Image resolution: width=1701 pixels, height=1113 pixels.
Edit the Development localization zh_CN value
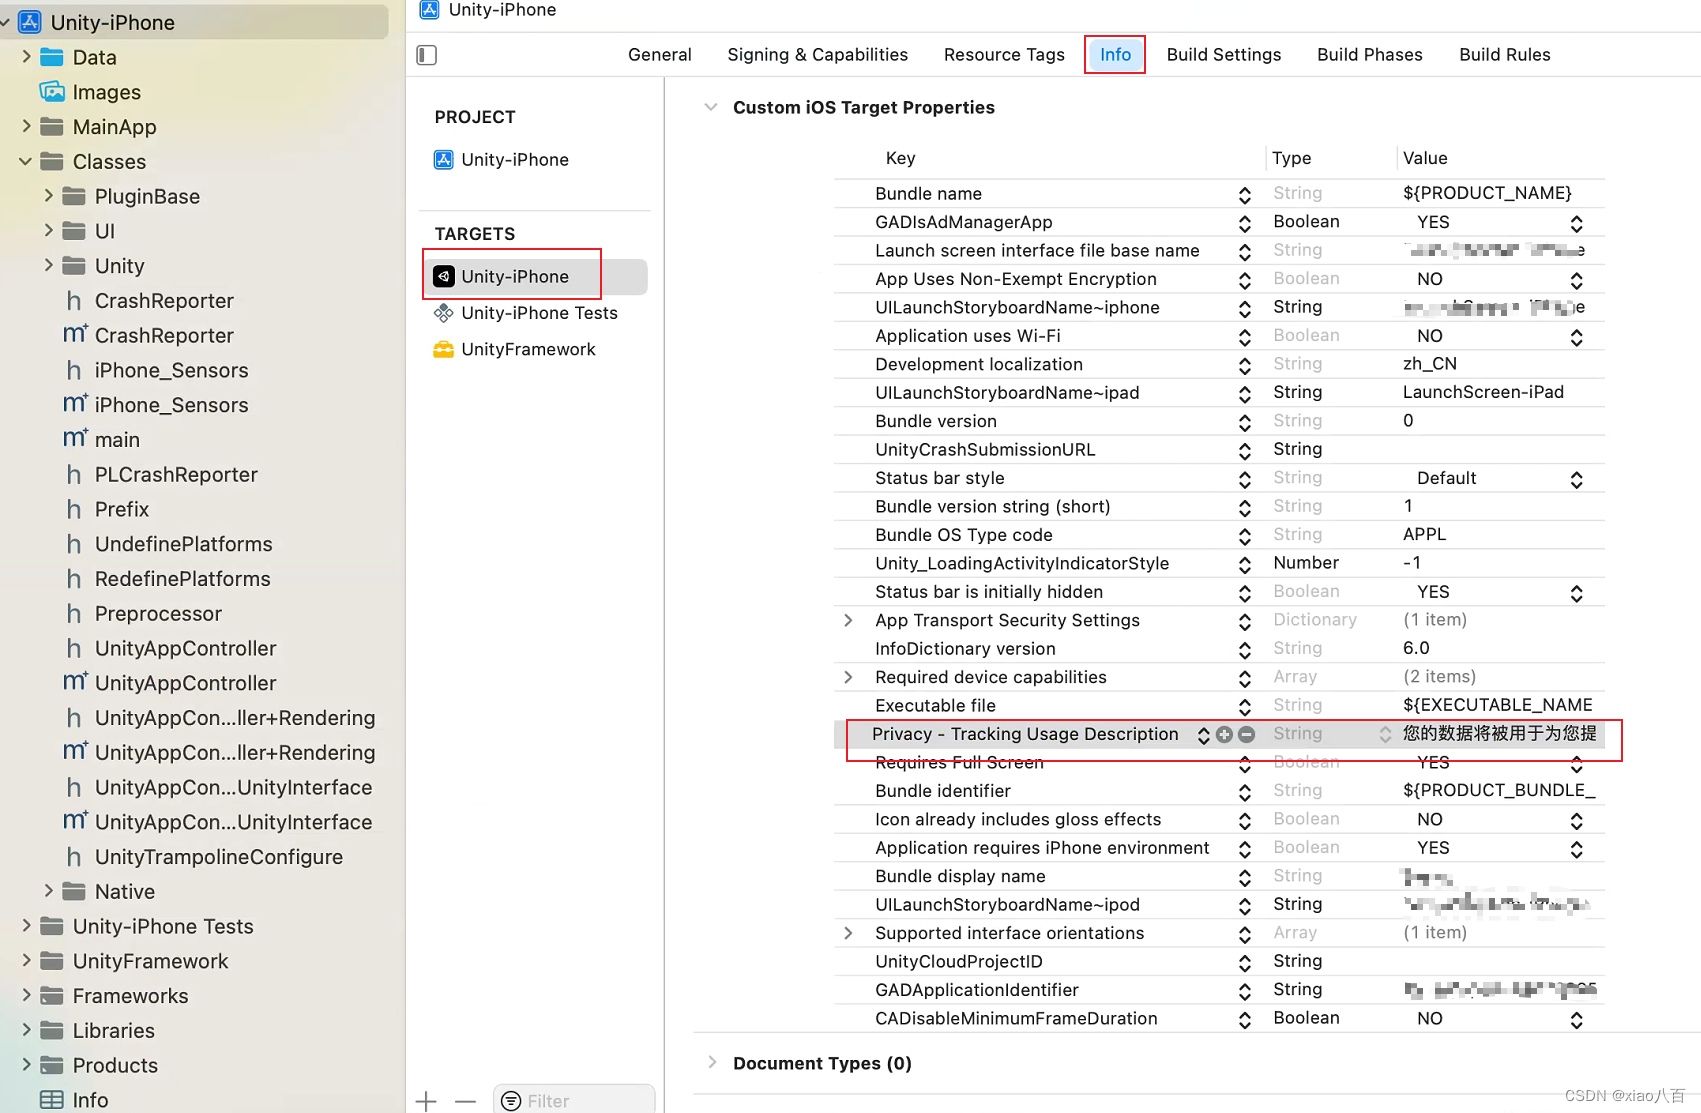(x=1430, y=364)
